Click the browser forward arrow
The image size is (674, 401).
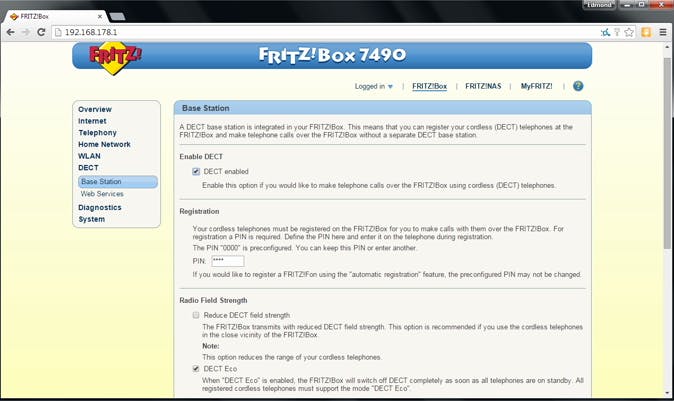pyautogui.click(x=26, y=32)
